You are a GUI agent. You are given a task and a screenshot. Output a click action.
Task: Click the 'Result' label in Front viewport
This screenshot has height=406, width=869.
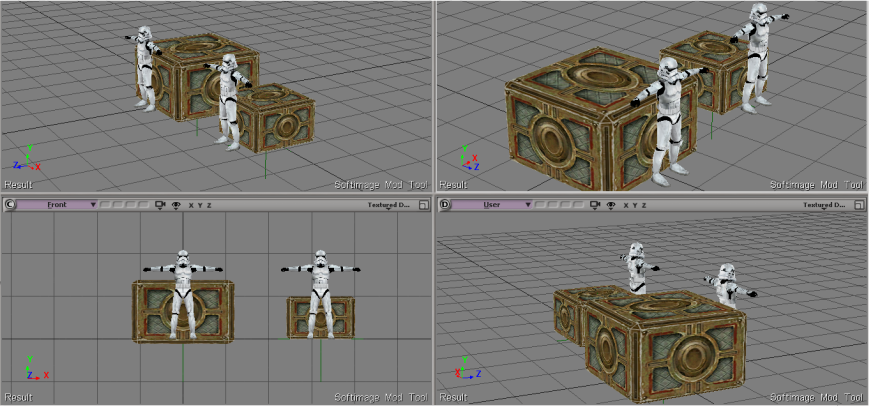tap(18, 397)
